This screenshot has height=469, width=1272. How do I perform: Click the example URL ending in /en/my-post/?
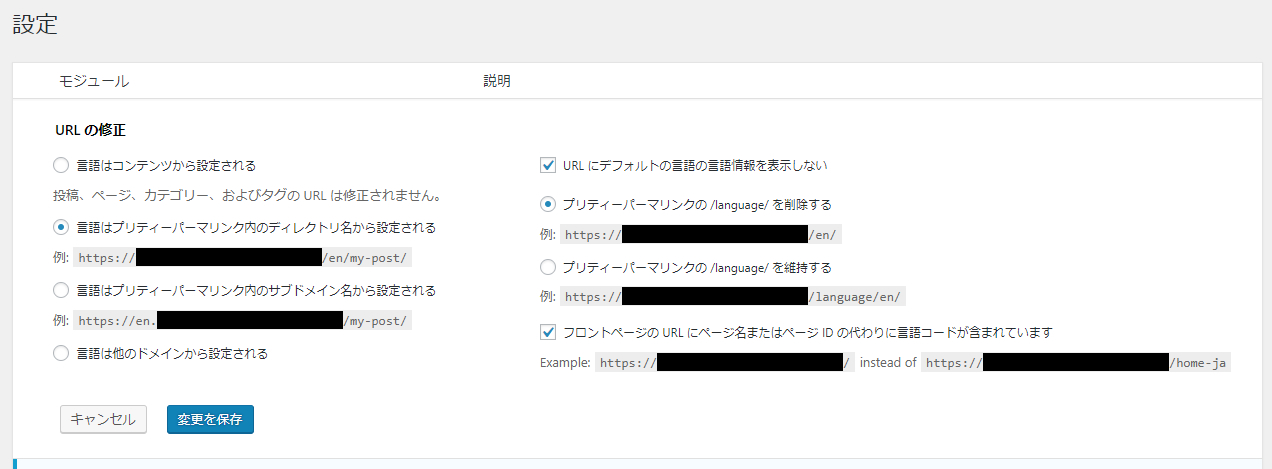tap(242, 257)
